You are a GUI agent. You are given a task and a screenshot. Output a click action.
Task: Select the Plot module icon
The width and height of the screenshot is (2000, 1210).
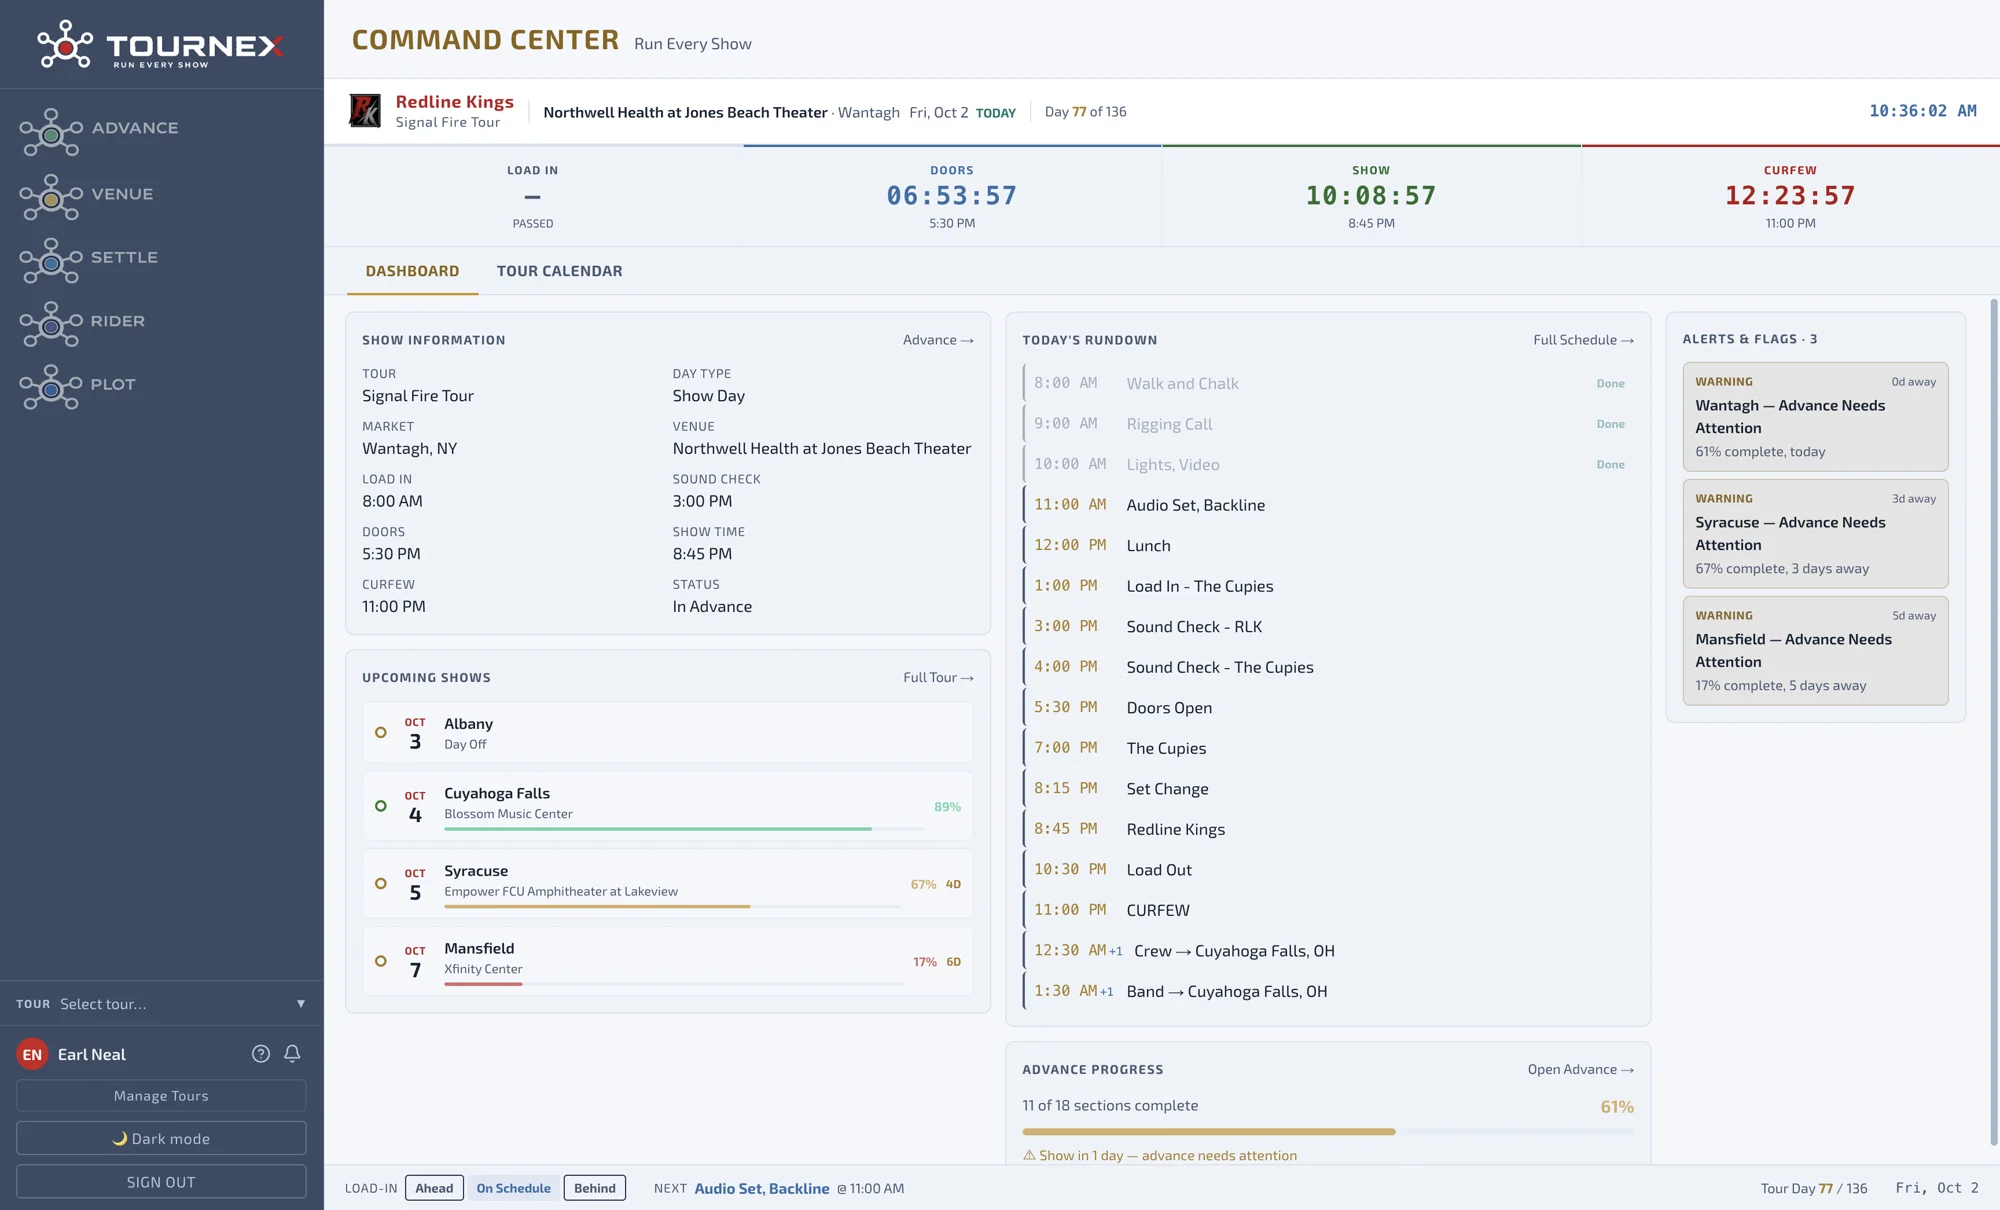tap(50, 388)
